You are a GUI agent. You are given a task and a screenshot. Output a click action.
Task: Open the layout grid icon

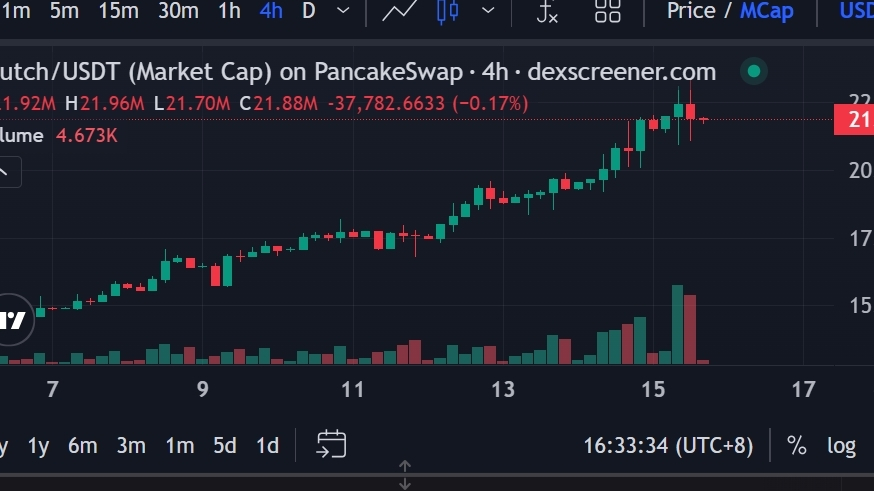[x=607, y=11]
